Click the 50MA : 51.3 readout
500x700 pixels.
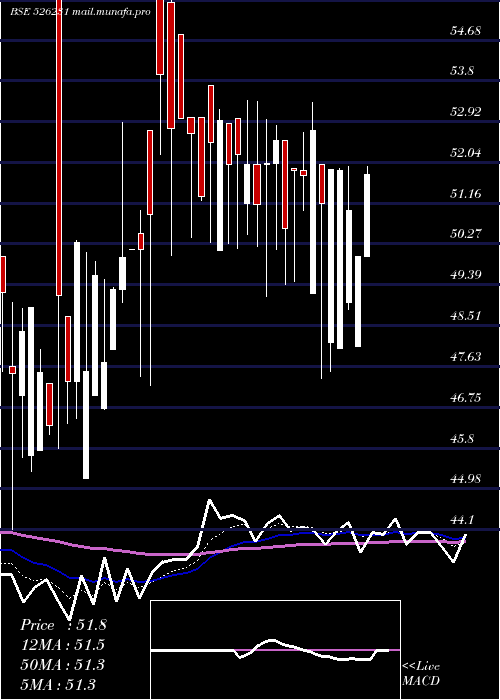(x=63, y=665)
